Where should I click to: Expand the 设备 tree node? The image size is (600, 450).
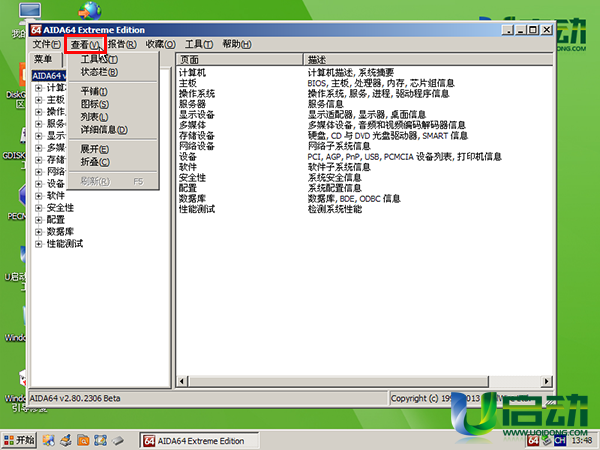(x=38, y=184)
